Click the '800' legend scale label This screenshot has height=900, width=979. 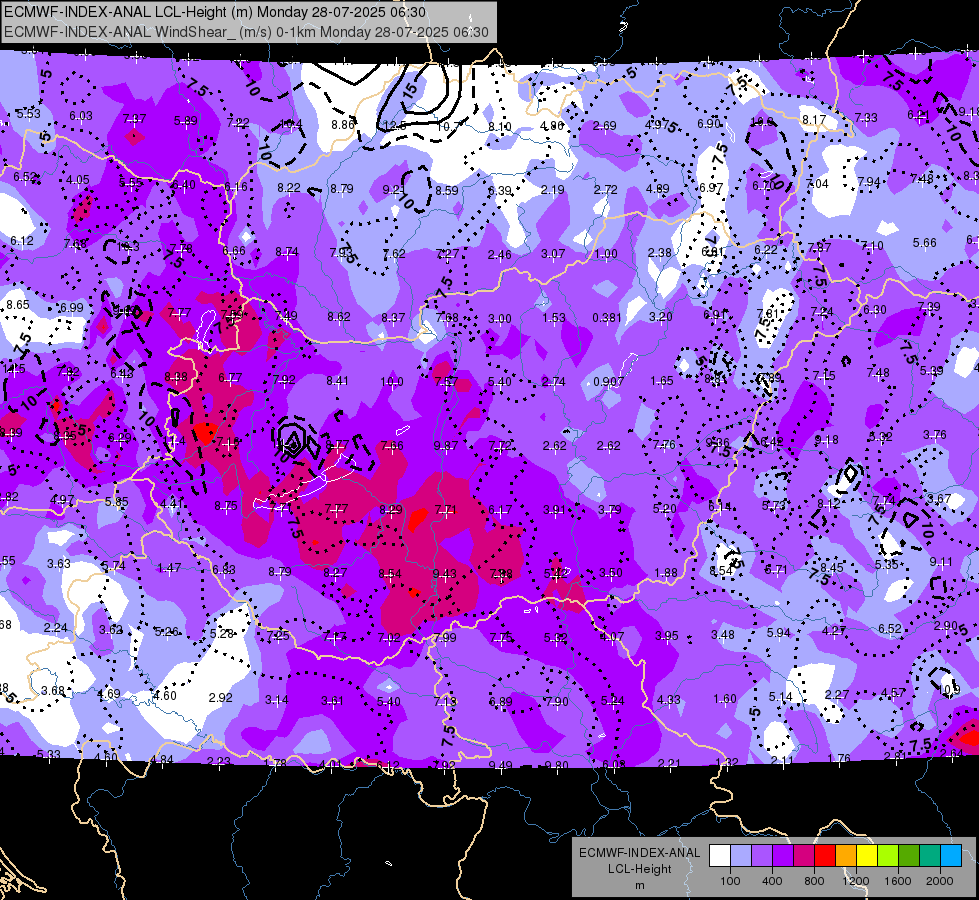coord(814,881)
